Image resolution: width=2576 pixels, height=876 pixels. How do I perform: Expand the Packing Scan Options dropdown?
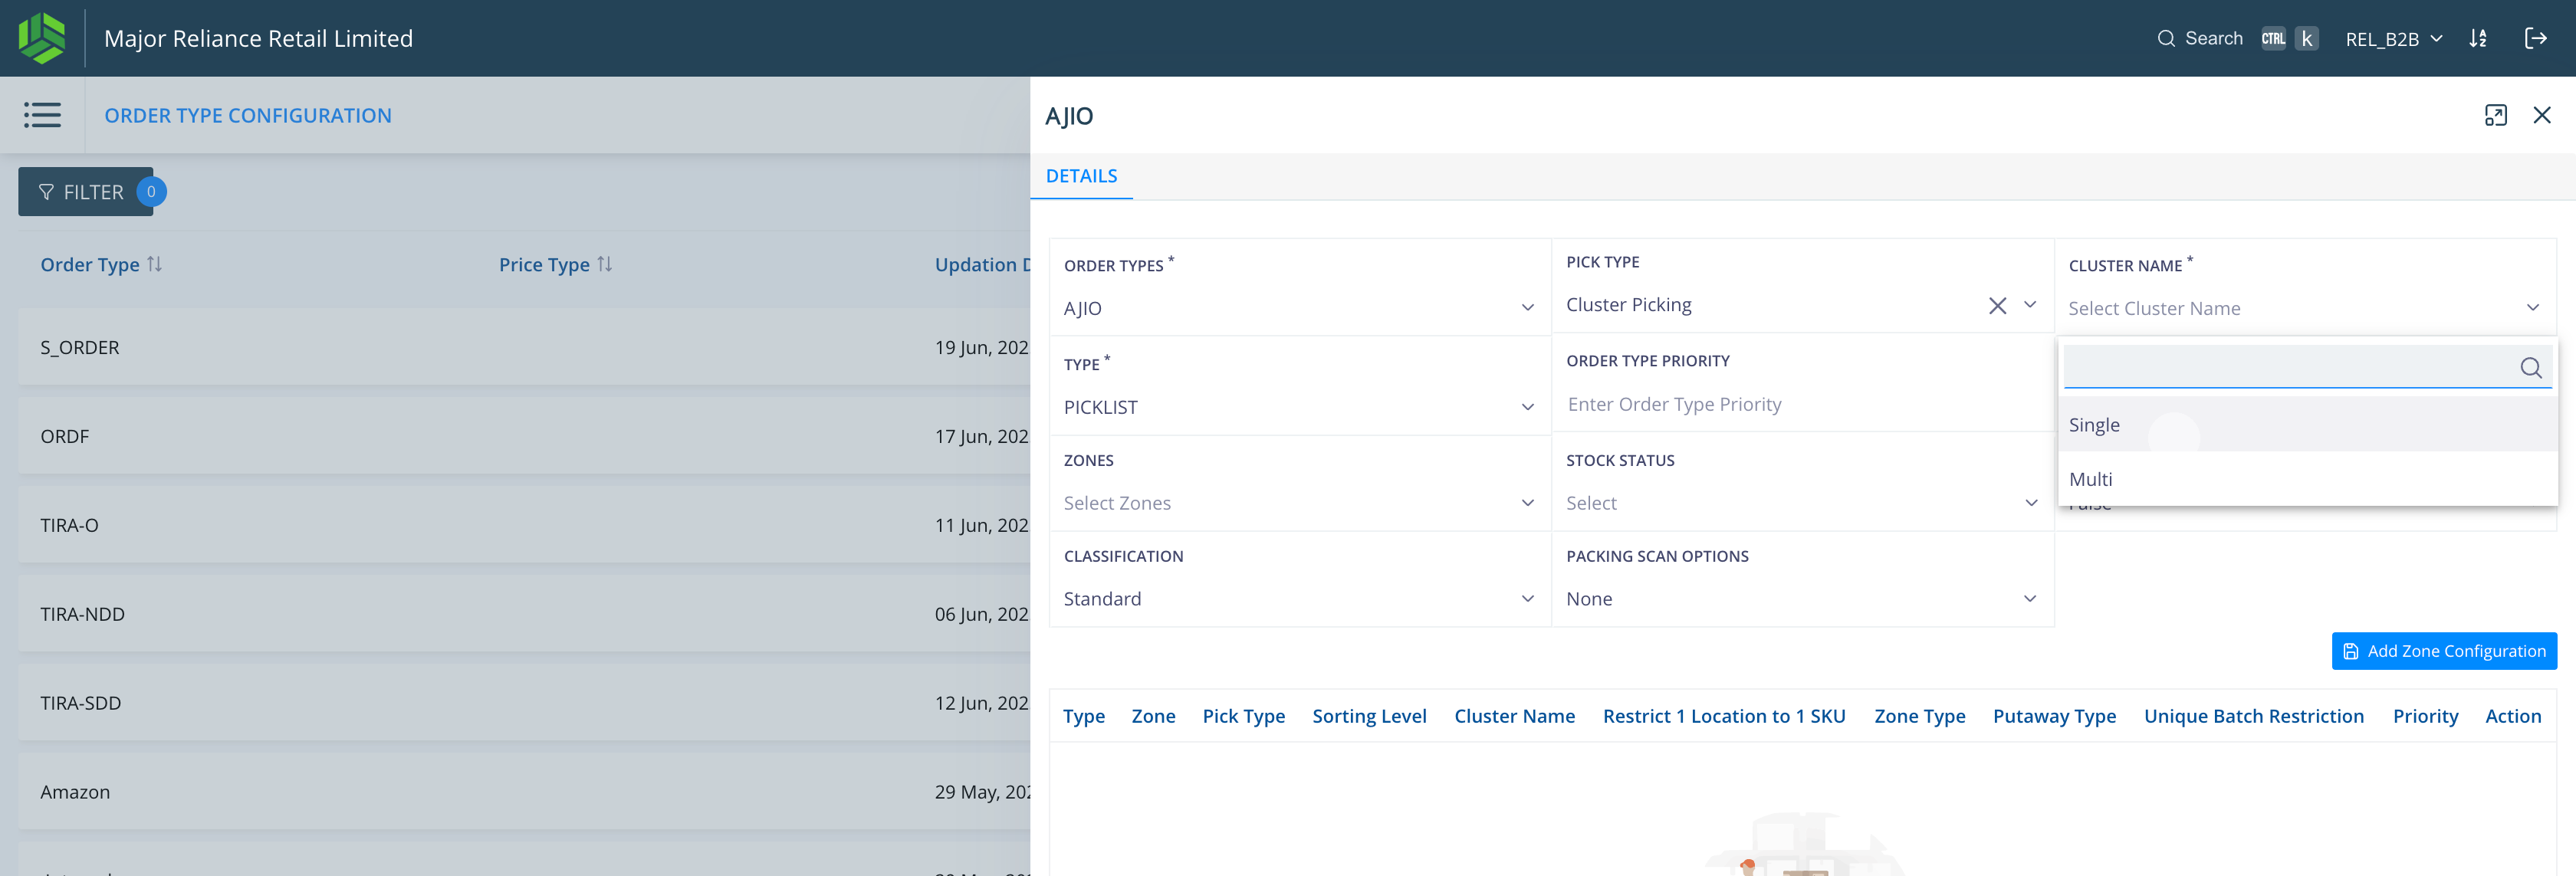point(2030,599)
